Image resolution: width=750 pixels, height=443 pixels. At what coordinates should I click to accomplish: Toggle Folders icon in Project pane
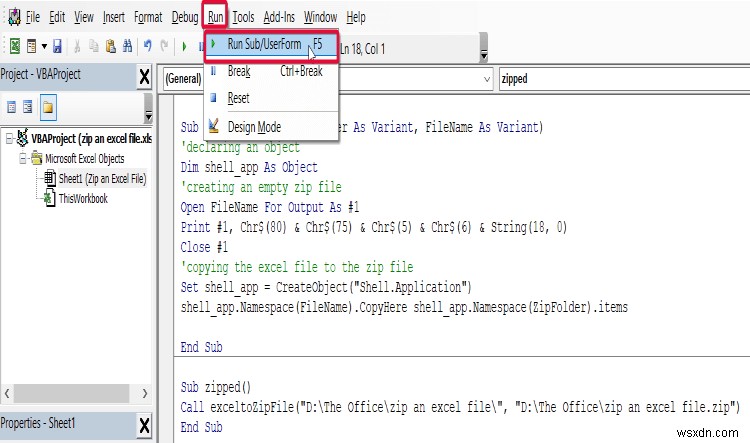tap(48, 107)
